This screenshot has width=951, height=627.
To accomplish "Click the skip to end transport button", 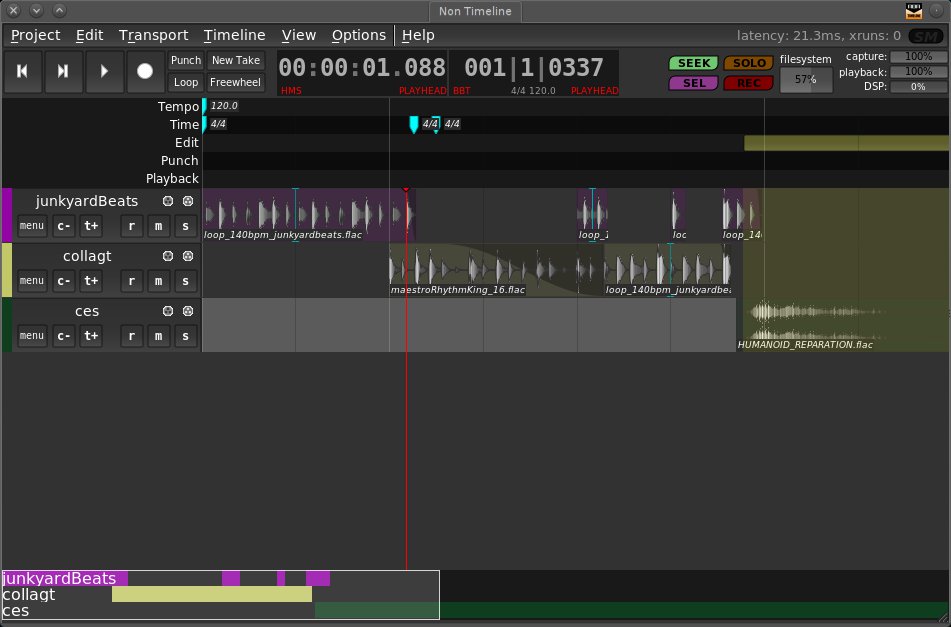I will (63, 71).
